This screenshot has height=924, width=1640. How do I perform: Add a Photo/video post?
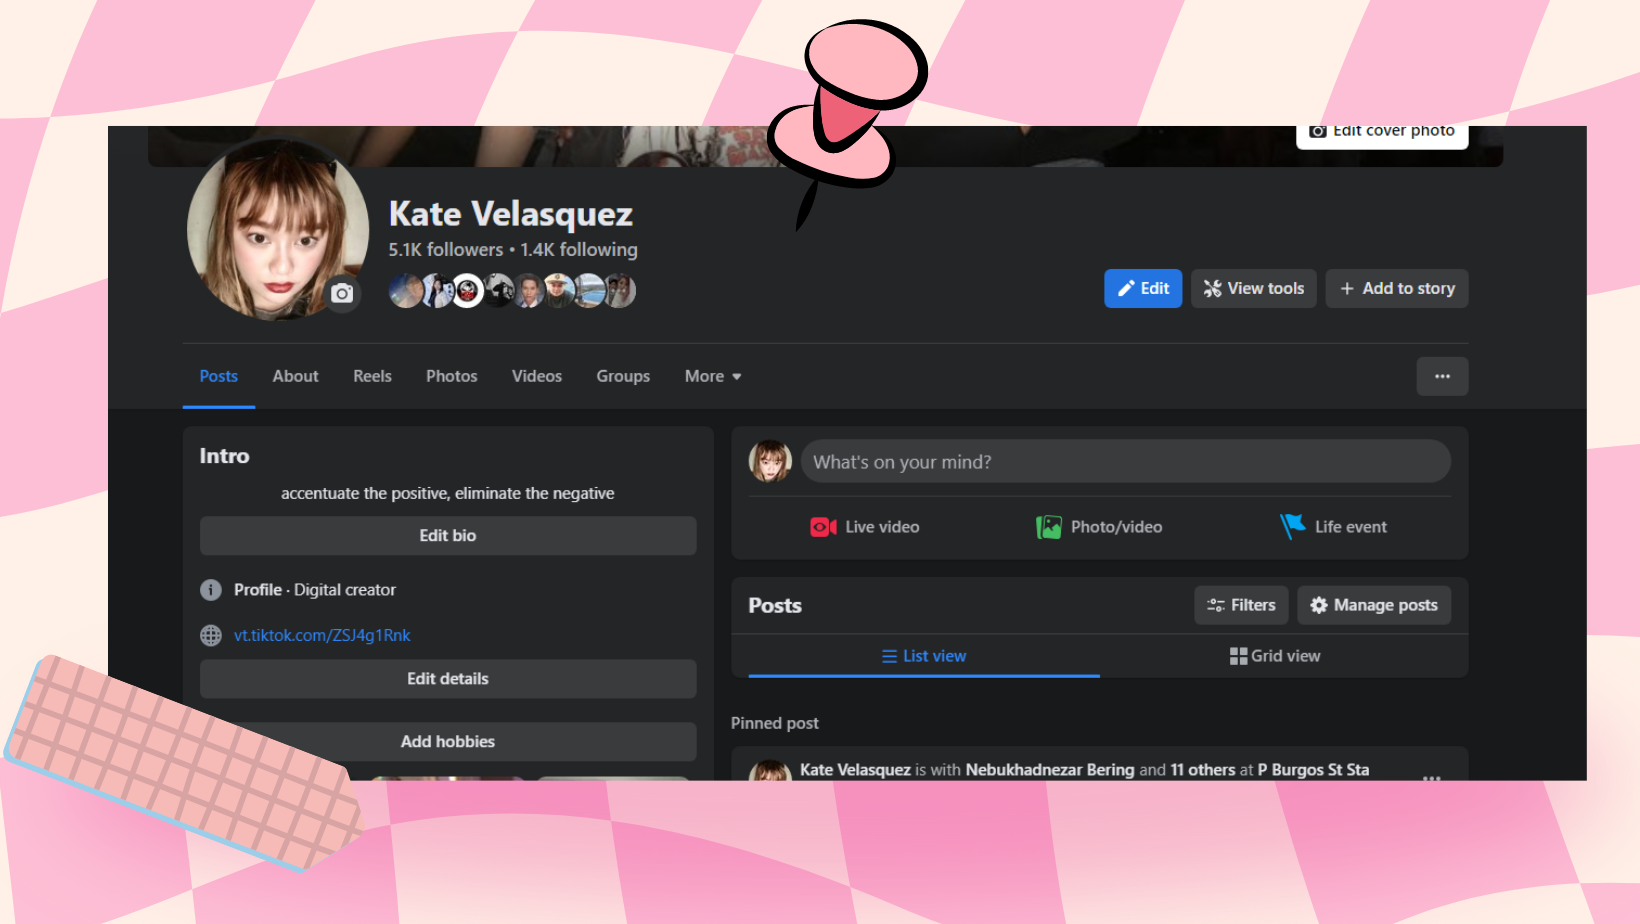point(1099,527)
